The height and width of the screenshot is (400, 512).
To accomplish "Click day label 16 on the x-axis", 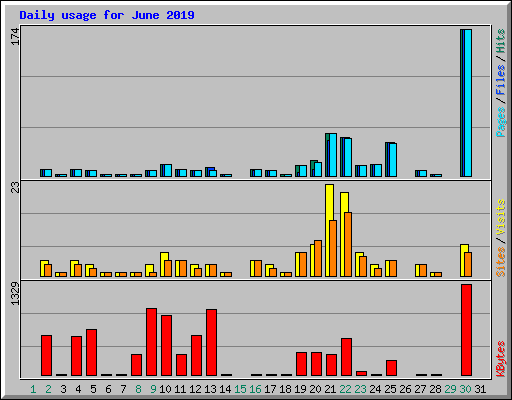I will [255, 389].
